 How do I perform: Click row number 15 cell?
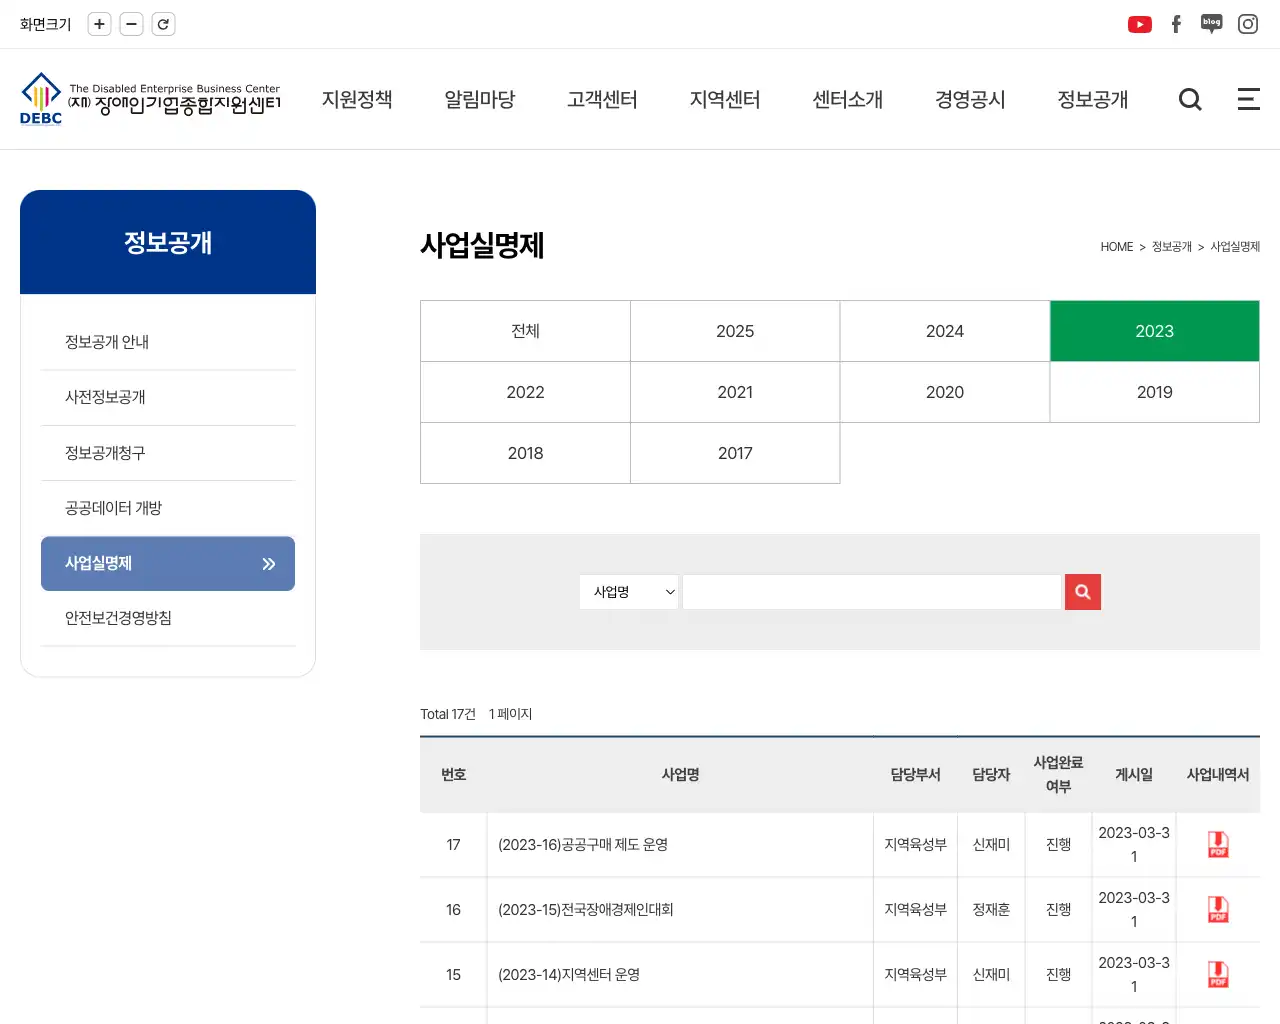point(453,975)
